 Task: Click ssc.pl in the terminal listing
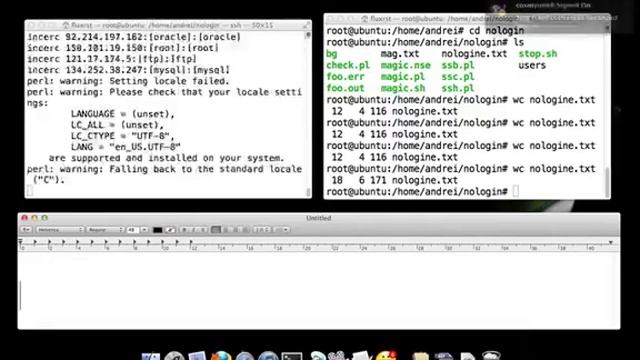(x=458, y=77)
